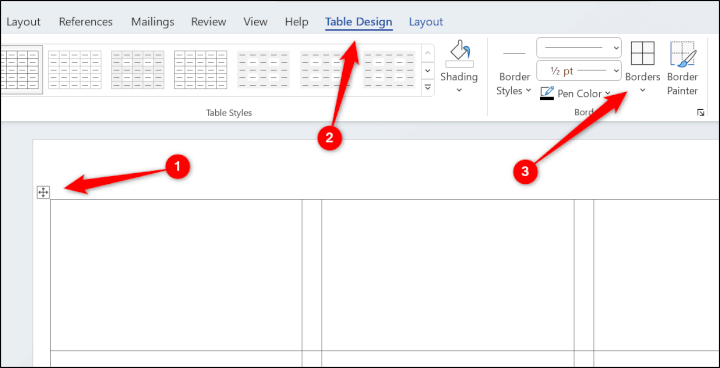Apply the fifth table style thumbnail
The width and height of the screenshot is (720, 368).
264,69
